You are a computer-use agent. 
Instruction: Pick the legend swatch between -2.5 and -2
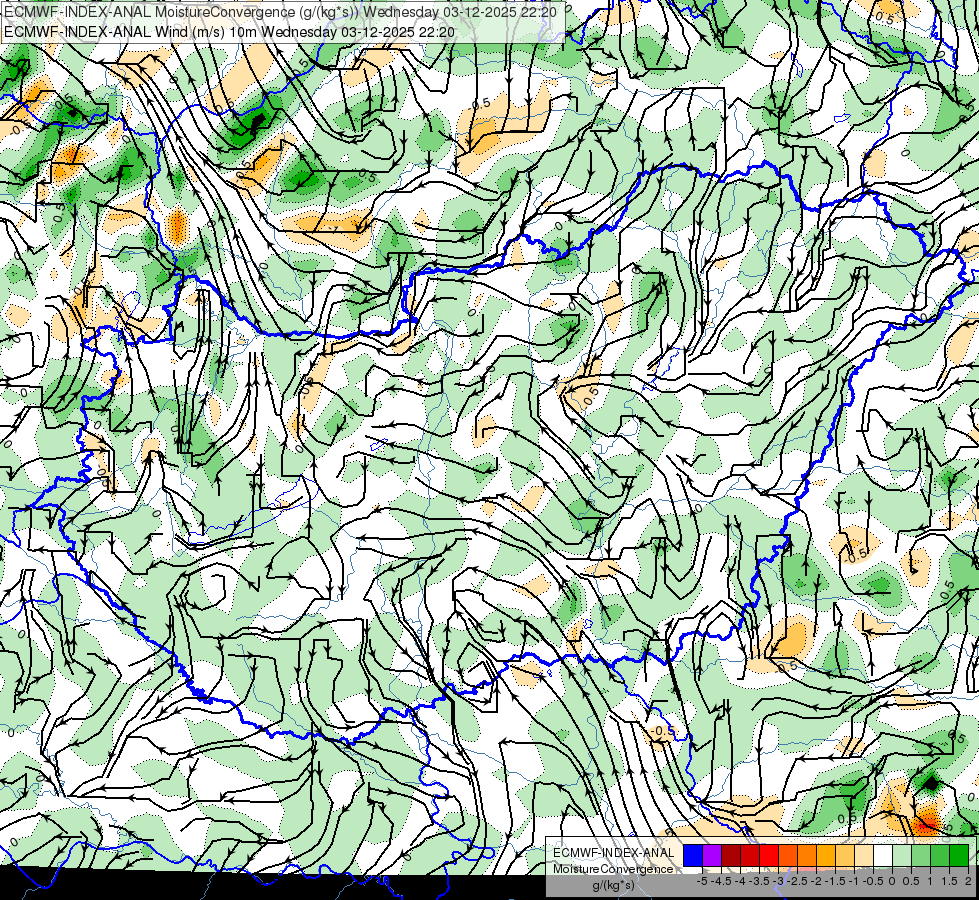(x=807, y=855)
